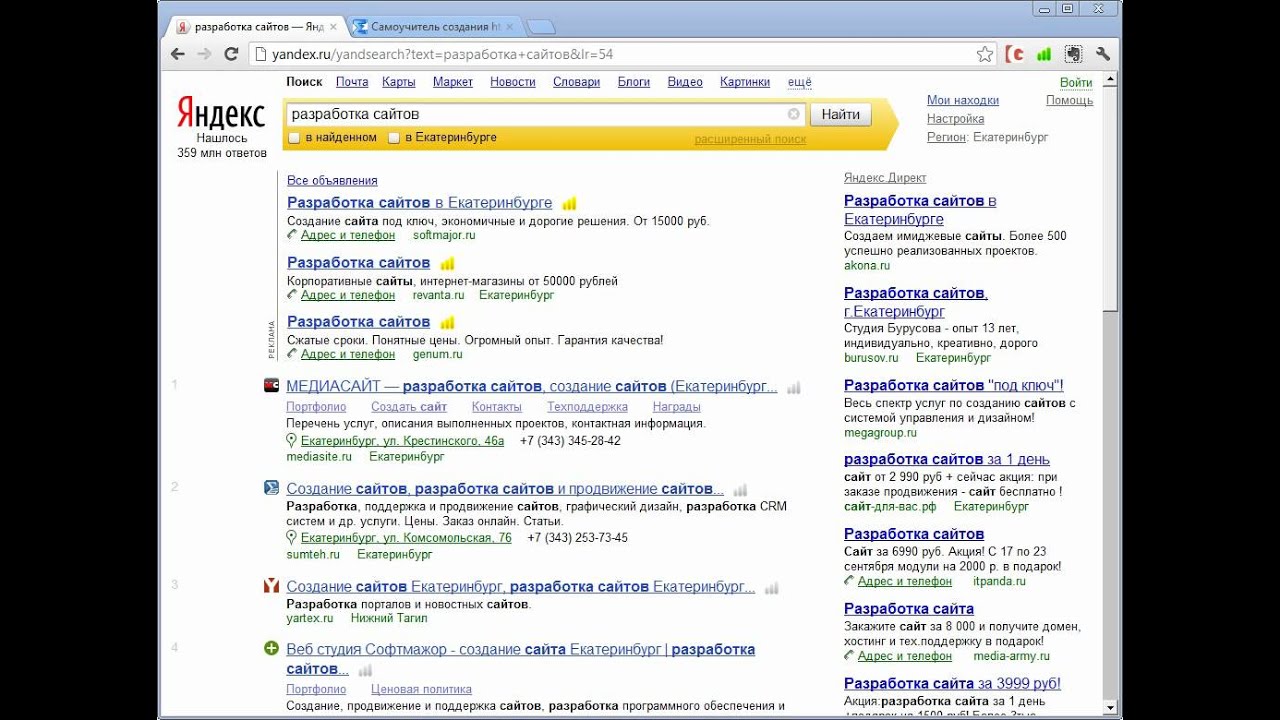
Task: Click the Яндекс logo
Action: coord(221,113)
